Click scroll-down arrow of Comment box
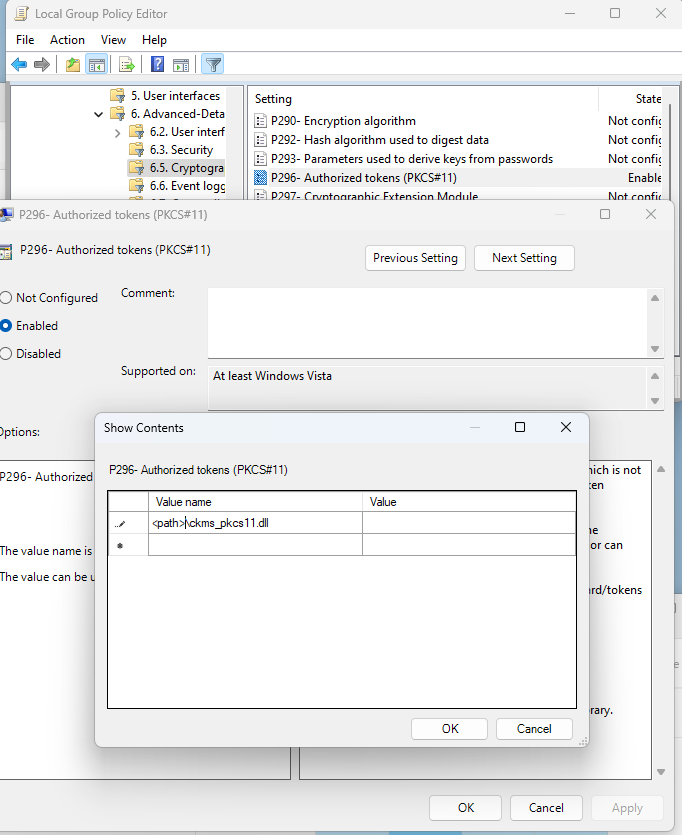Screen dimensions: 682x835 [655, 348]
